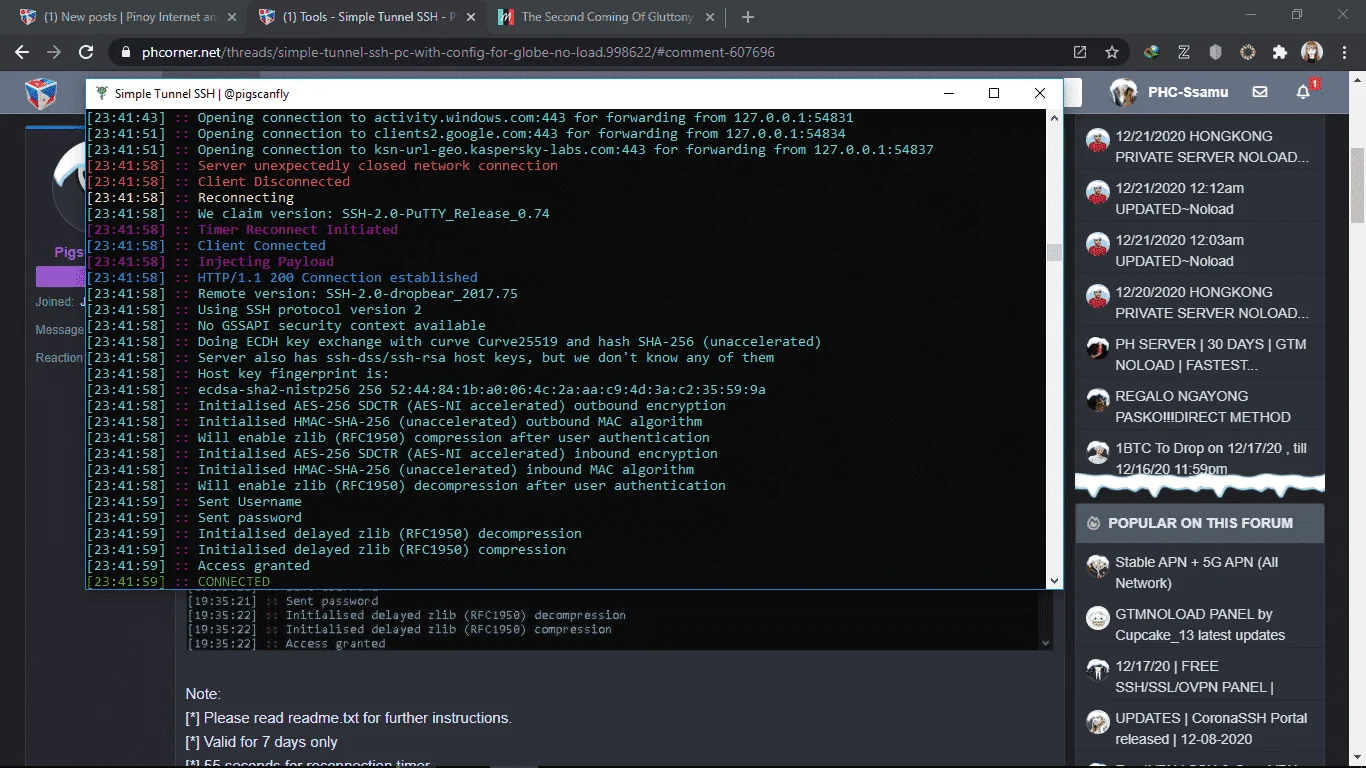Open UPDATES | CoronaSSH Portal released thread

pos(1211,729)
